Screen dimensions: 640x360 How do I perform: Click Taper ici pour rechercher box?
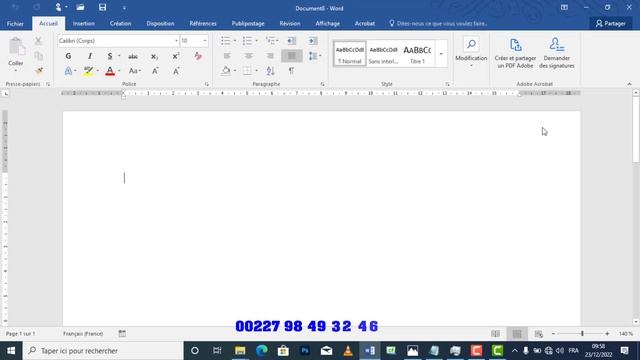tap(103, 351)
